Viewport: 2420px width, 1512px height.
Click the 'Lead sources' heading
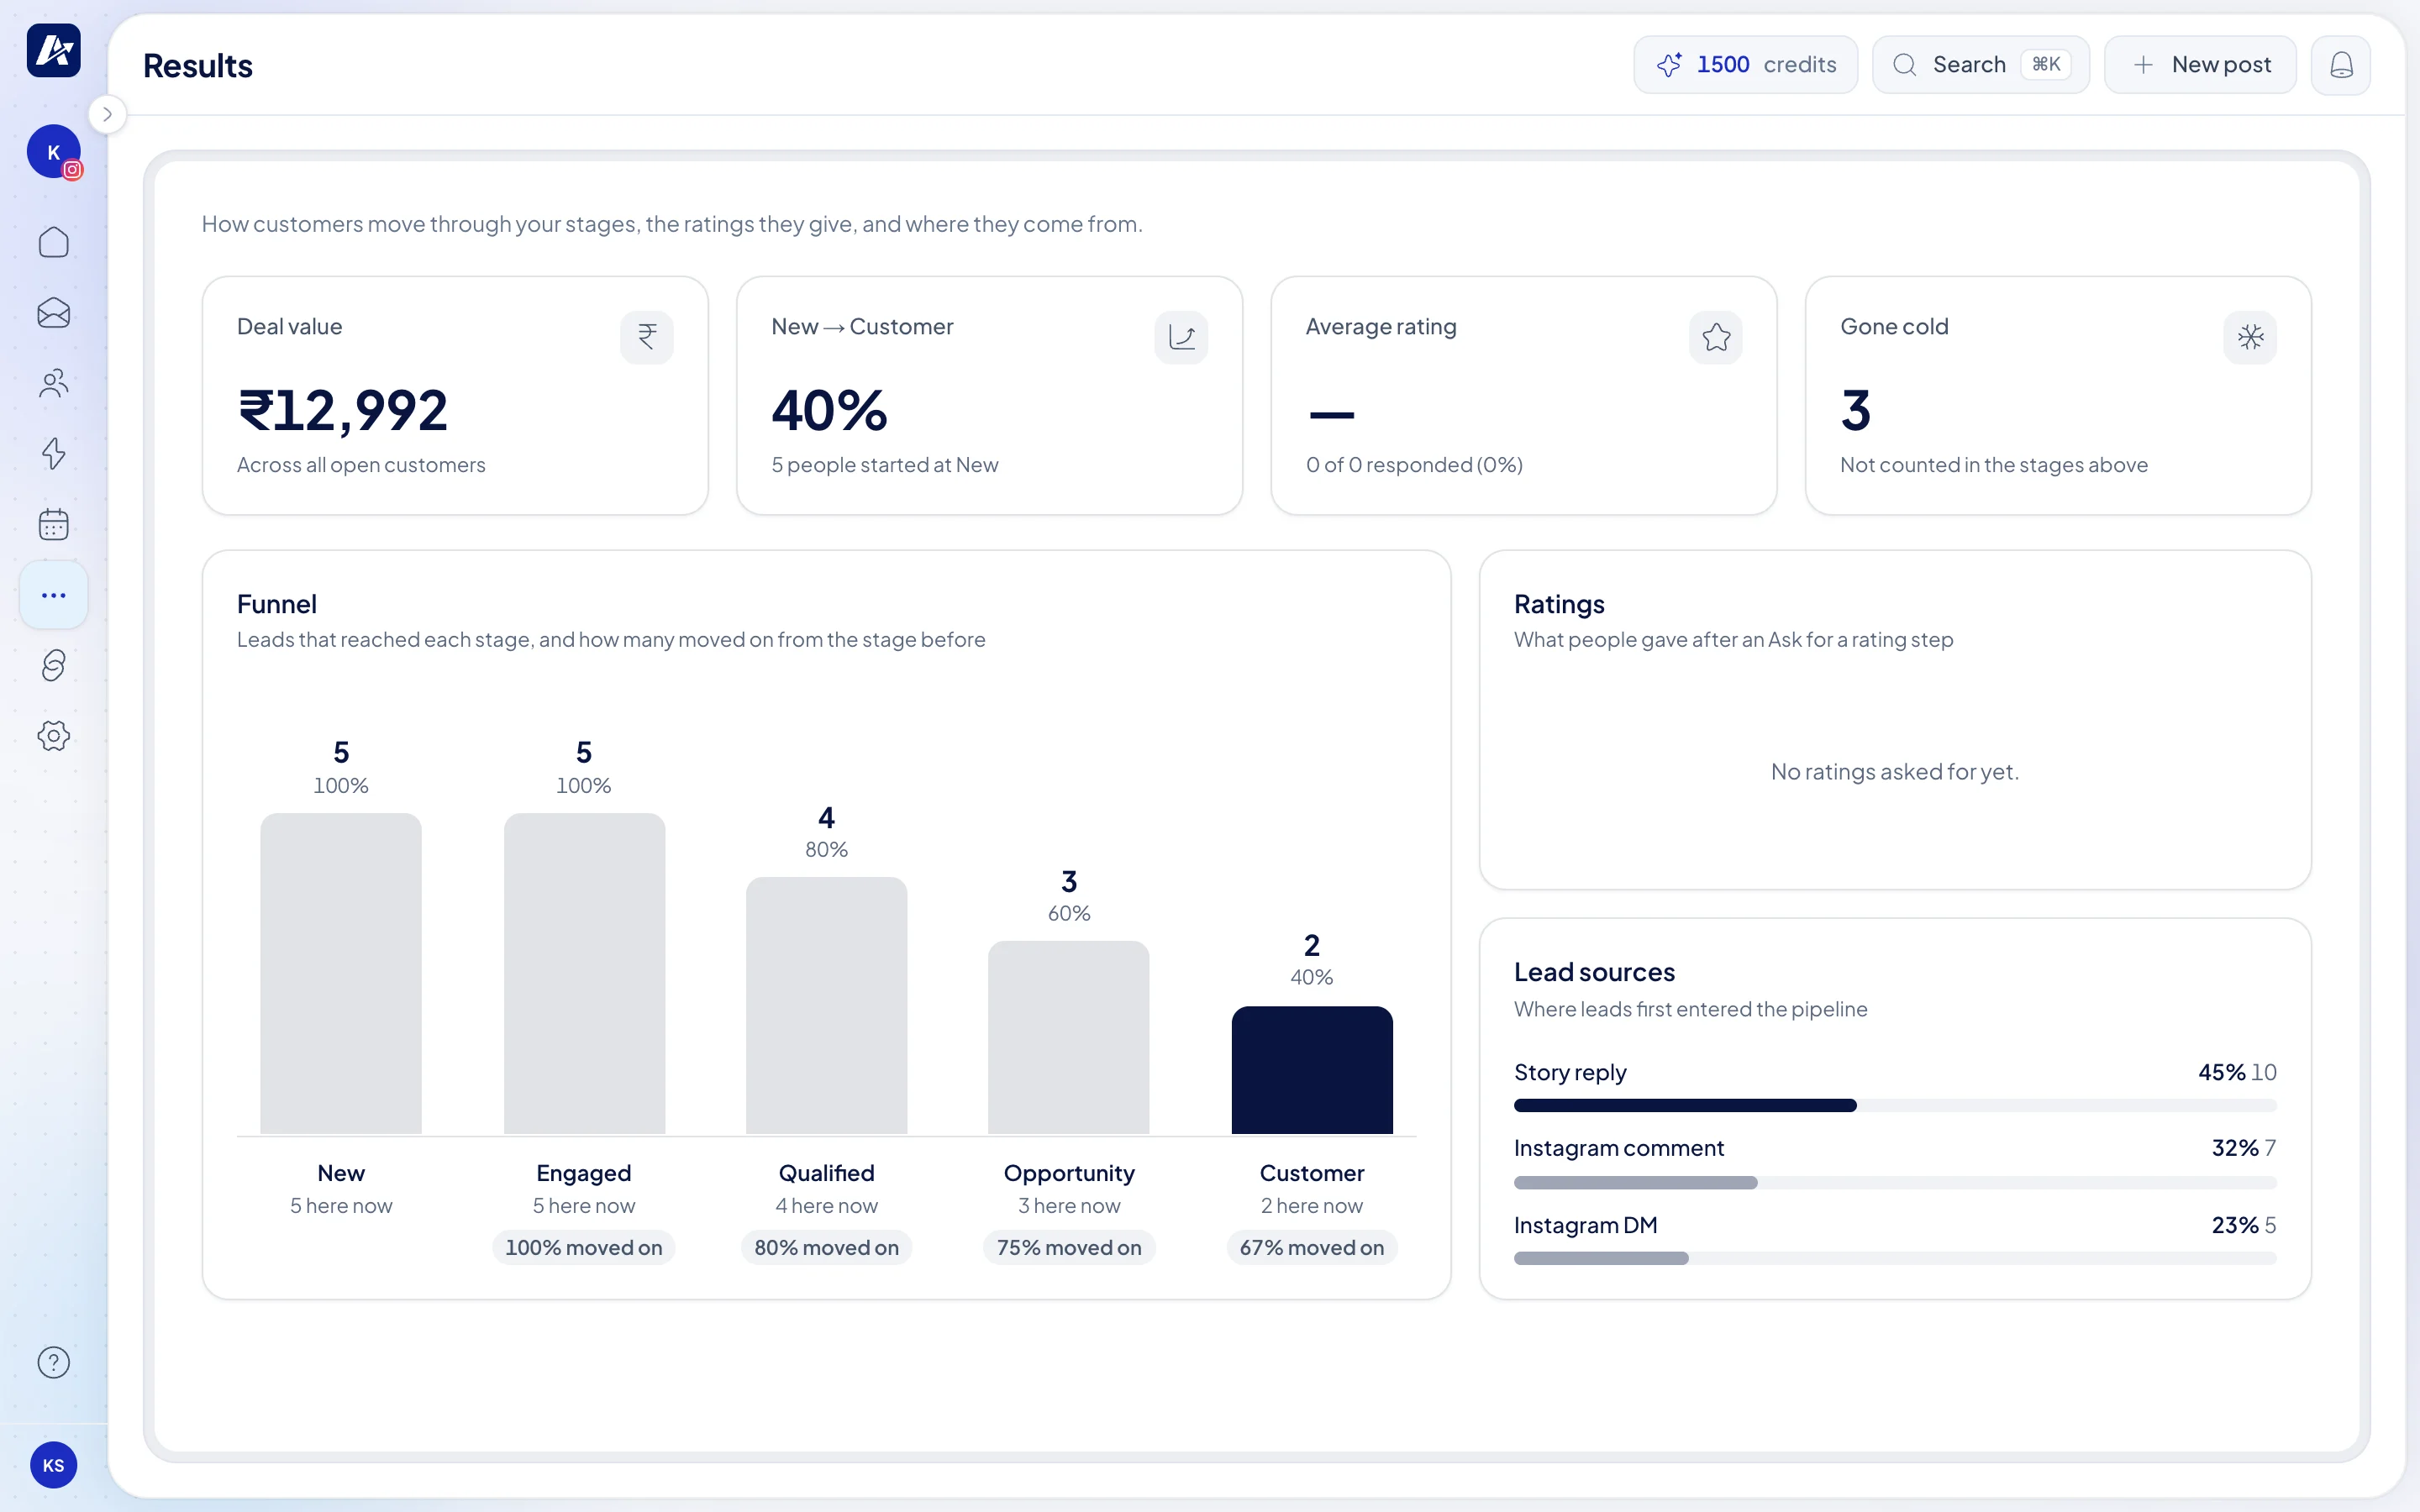pyautogui.click(x=1594, y=972)
